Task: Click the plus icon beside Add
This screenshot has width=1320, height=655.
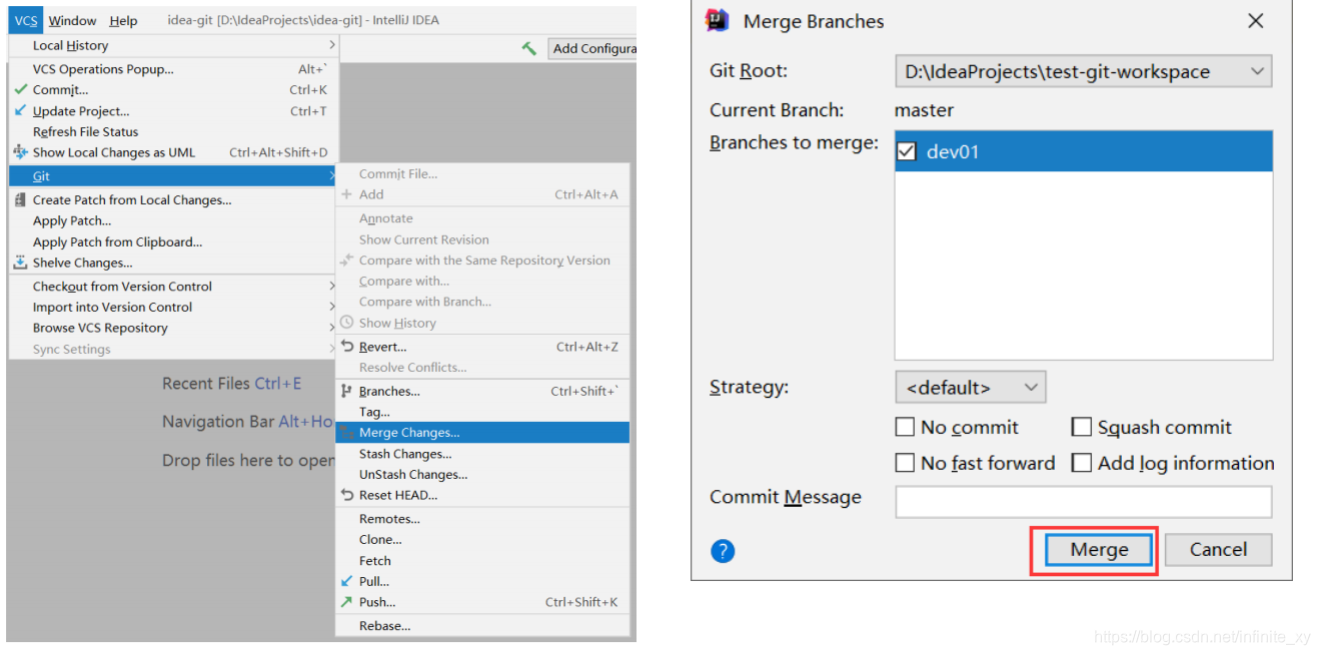Action: (x=347, y=194)
